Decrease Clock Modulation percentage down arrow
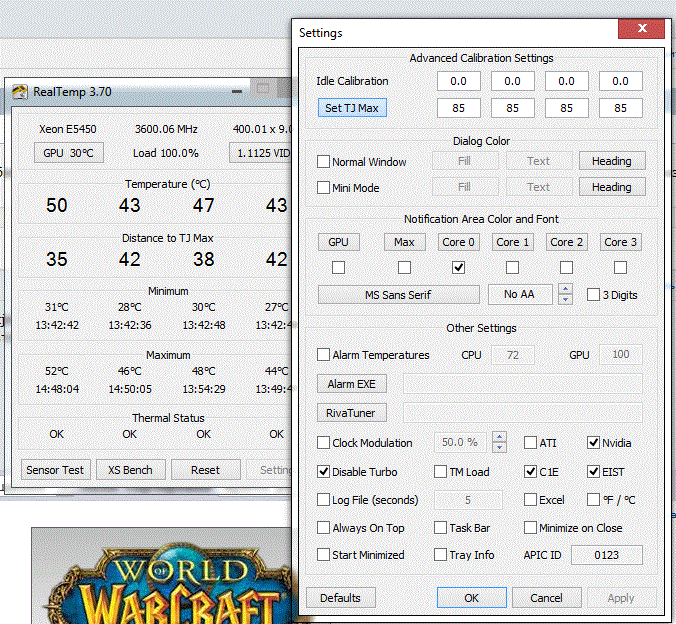The image size is (676, 624). click(500, 448)
